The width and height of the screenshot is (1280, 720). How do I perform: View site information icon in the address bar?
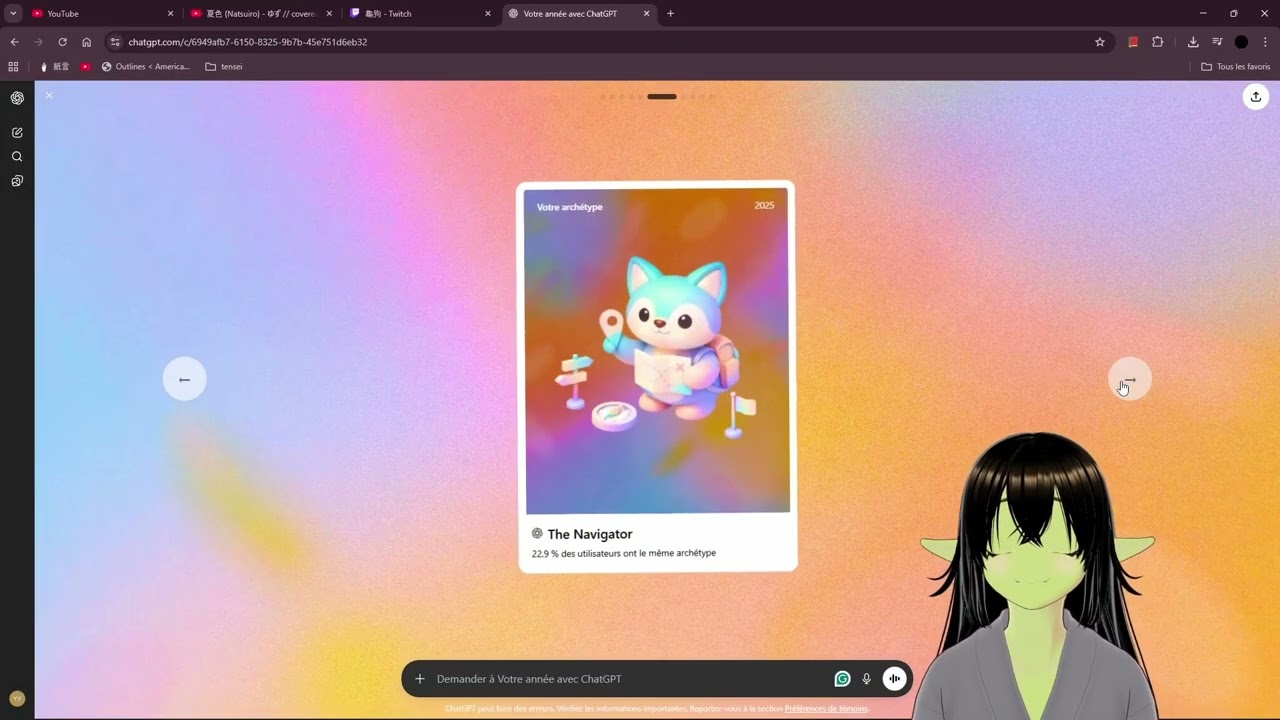[115, 42]
